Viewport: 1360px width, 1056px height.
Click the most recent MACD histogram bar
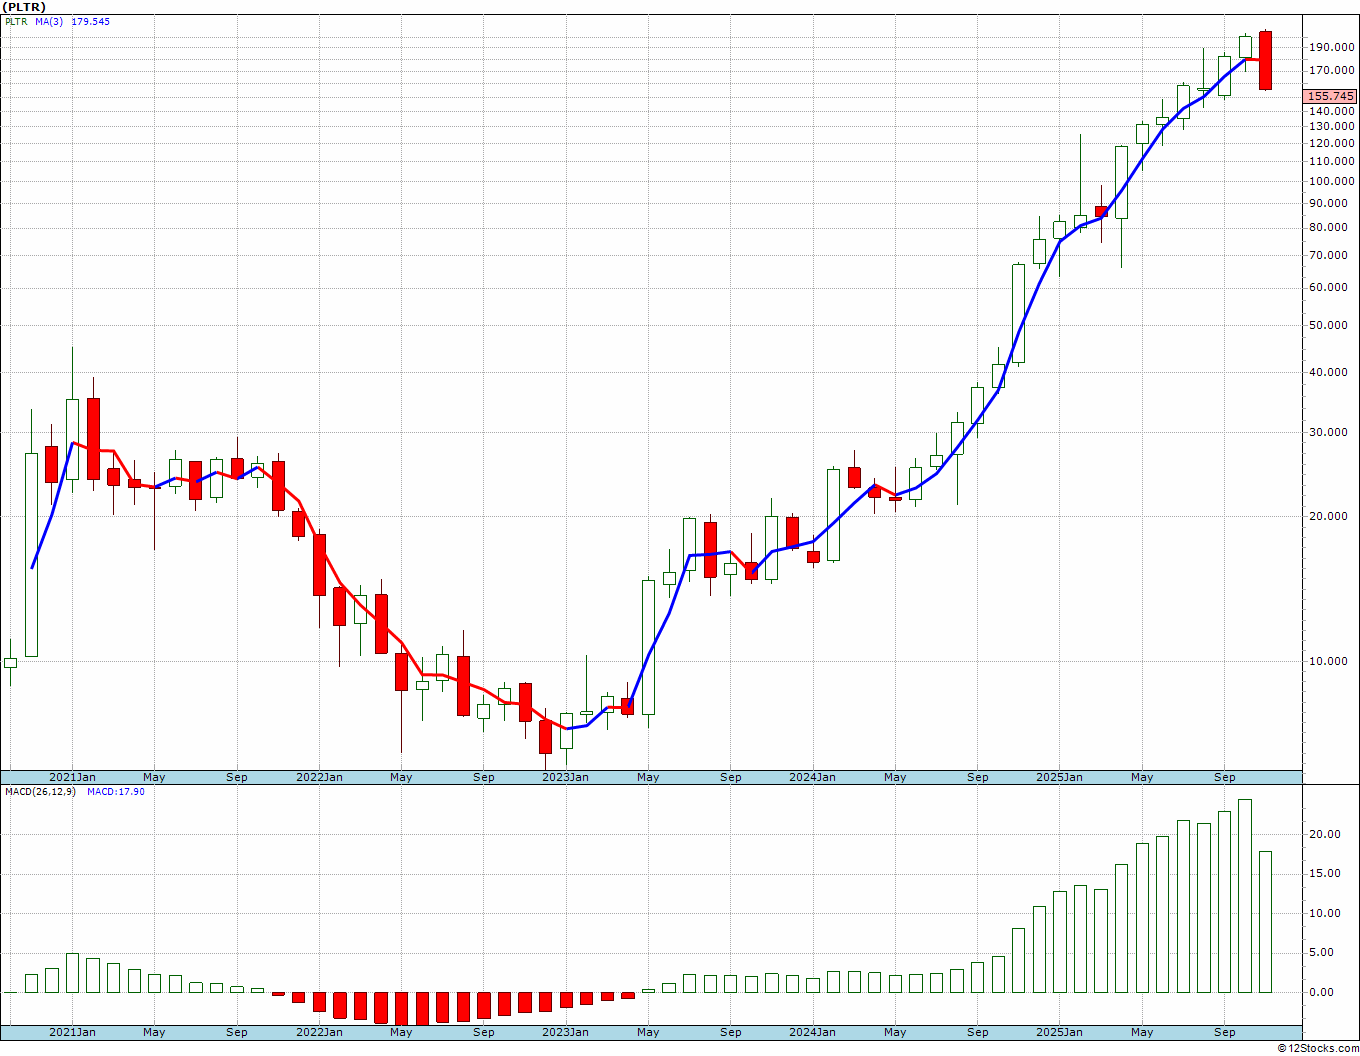click(1265, 922)
